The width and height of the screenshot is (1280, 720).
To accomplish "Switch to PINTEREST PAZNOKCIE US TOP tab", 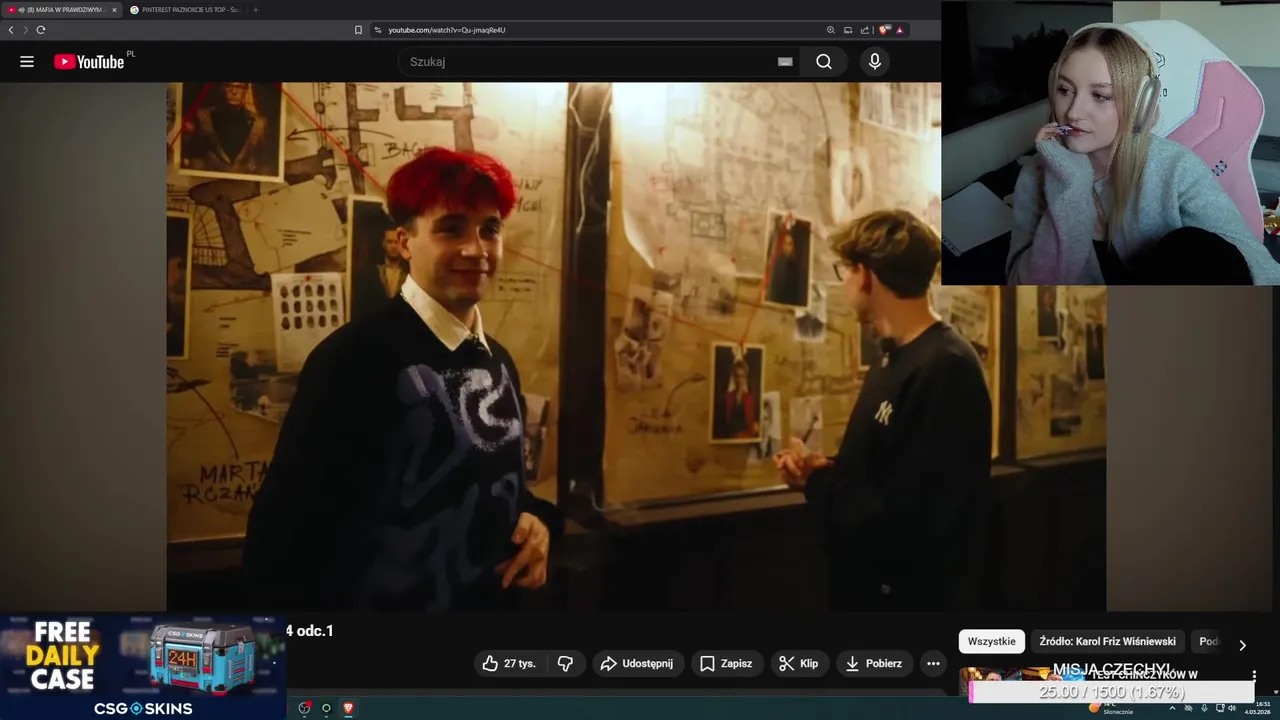I will tap(186, 10).
